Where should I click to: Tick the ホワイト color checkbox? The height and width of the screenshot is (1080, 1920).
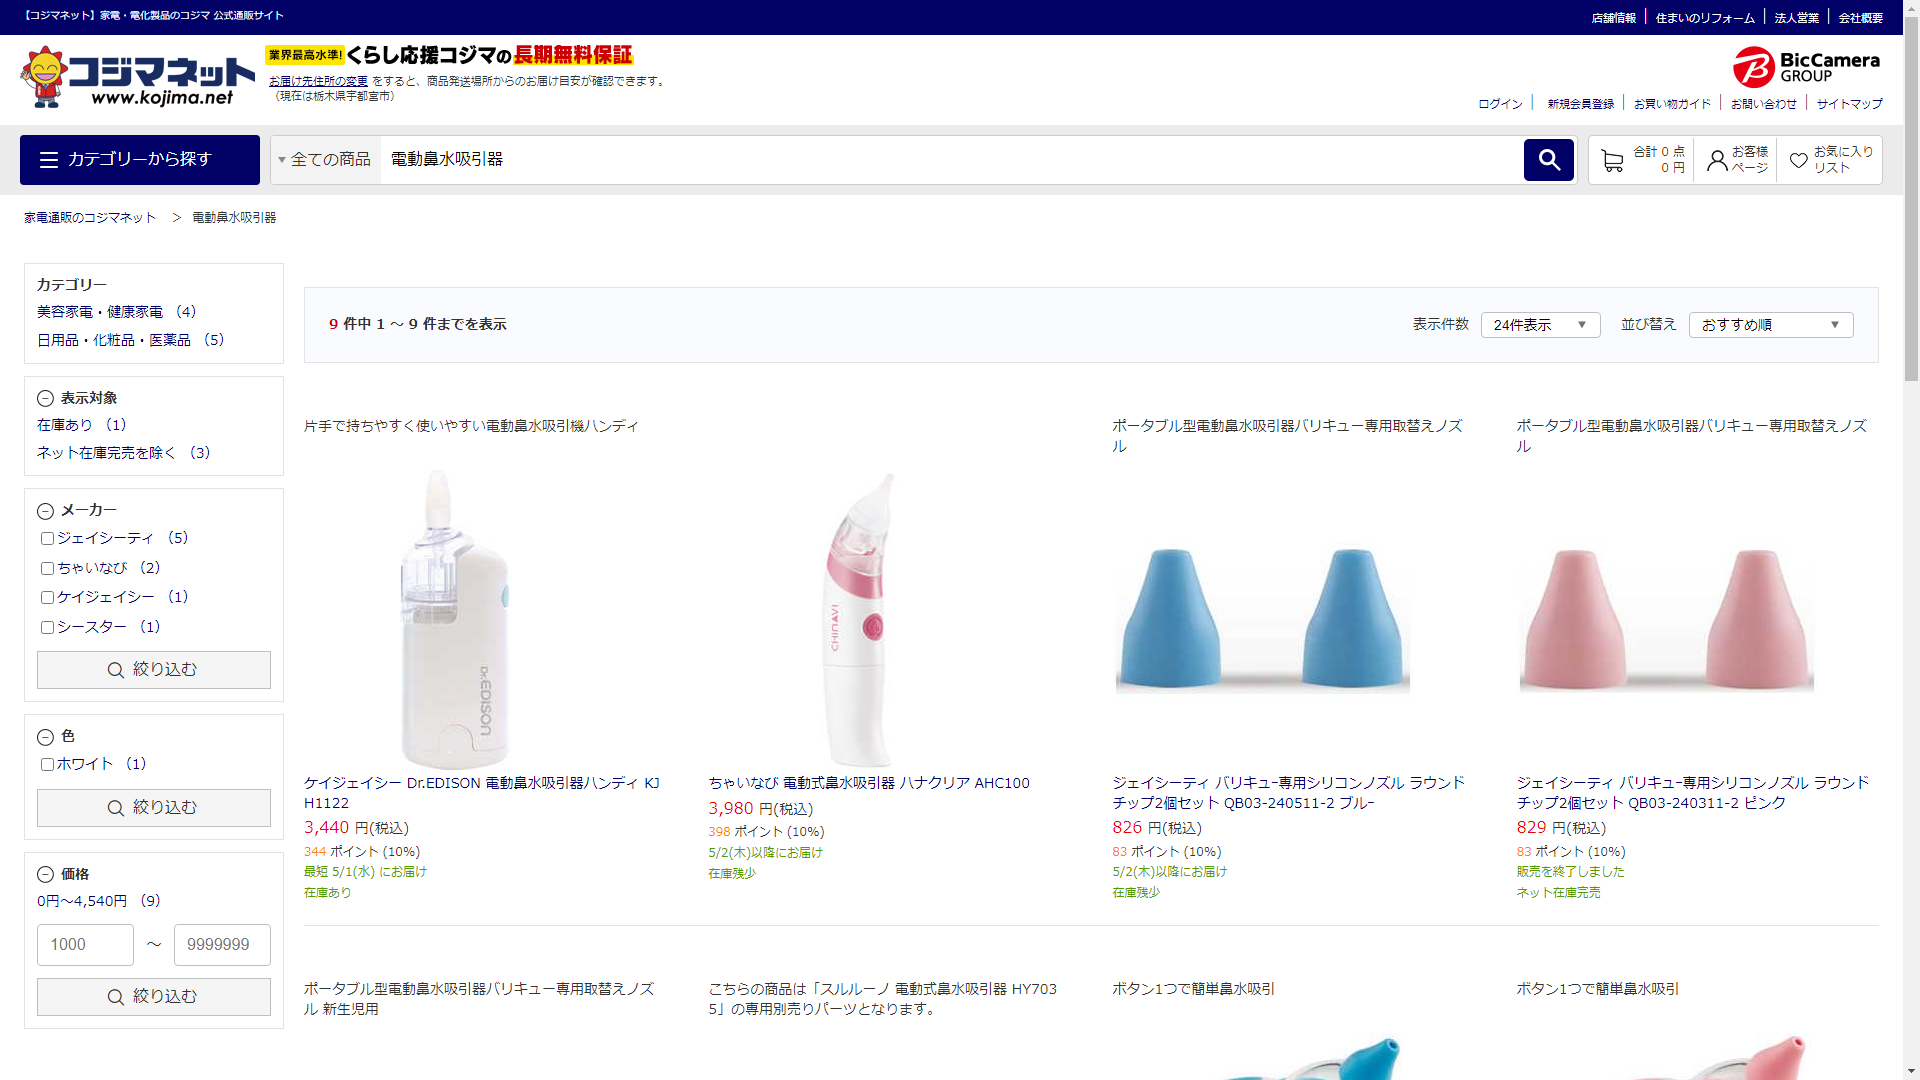coord(47,765)
